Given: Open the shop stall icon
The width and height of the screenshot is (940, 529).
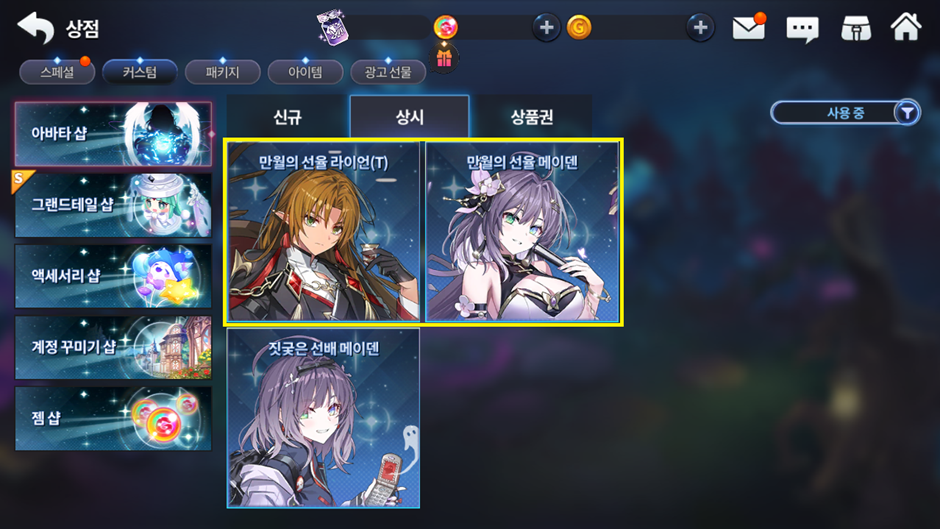Looking at the screenshot, I should click(855, 28).
